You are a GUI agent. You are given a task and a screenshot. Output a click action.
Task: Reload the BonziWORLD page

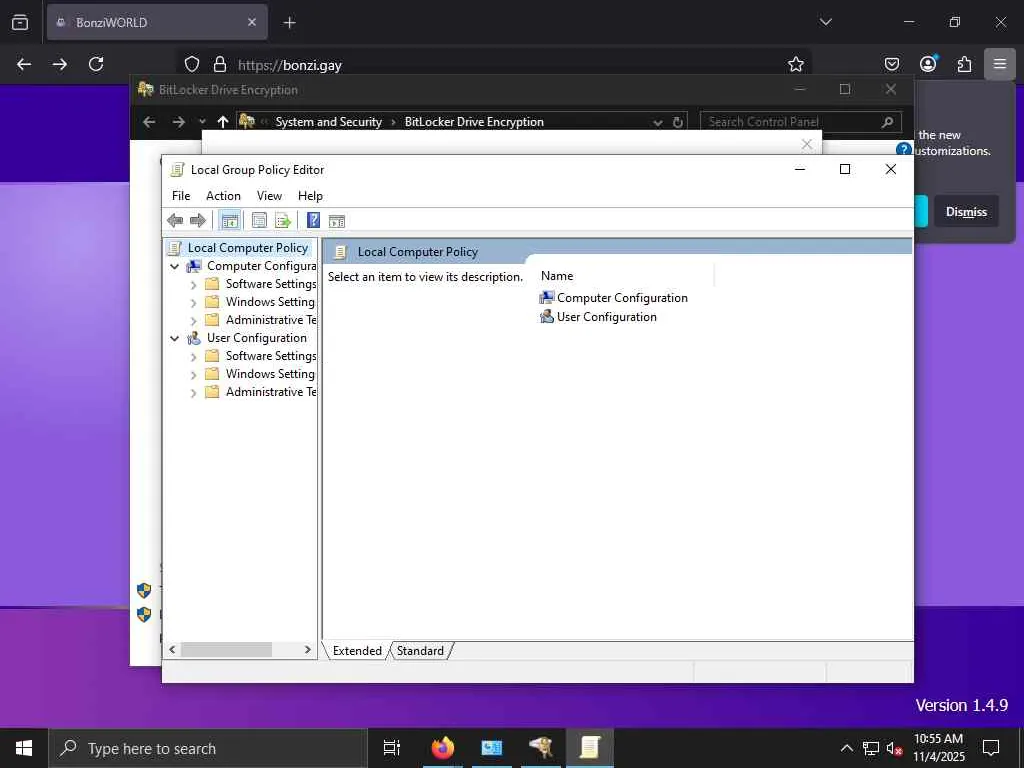click(x=96, y=64)
